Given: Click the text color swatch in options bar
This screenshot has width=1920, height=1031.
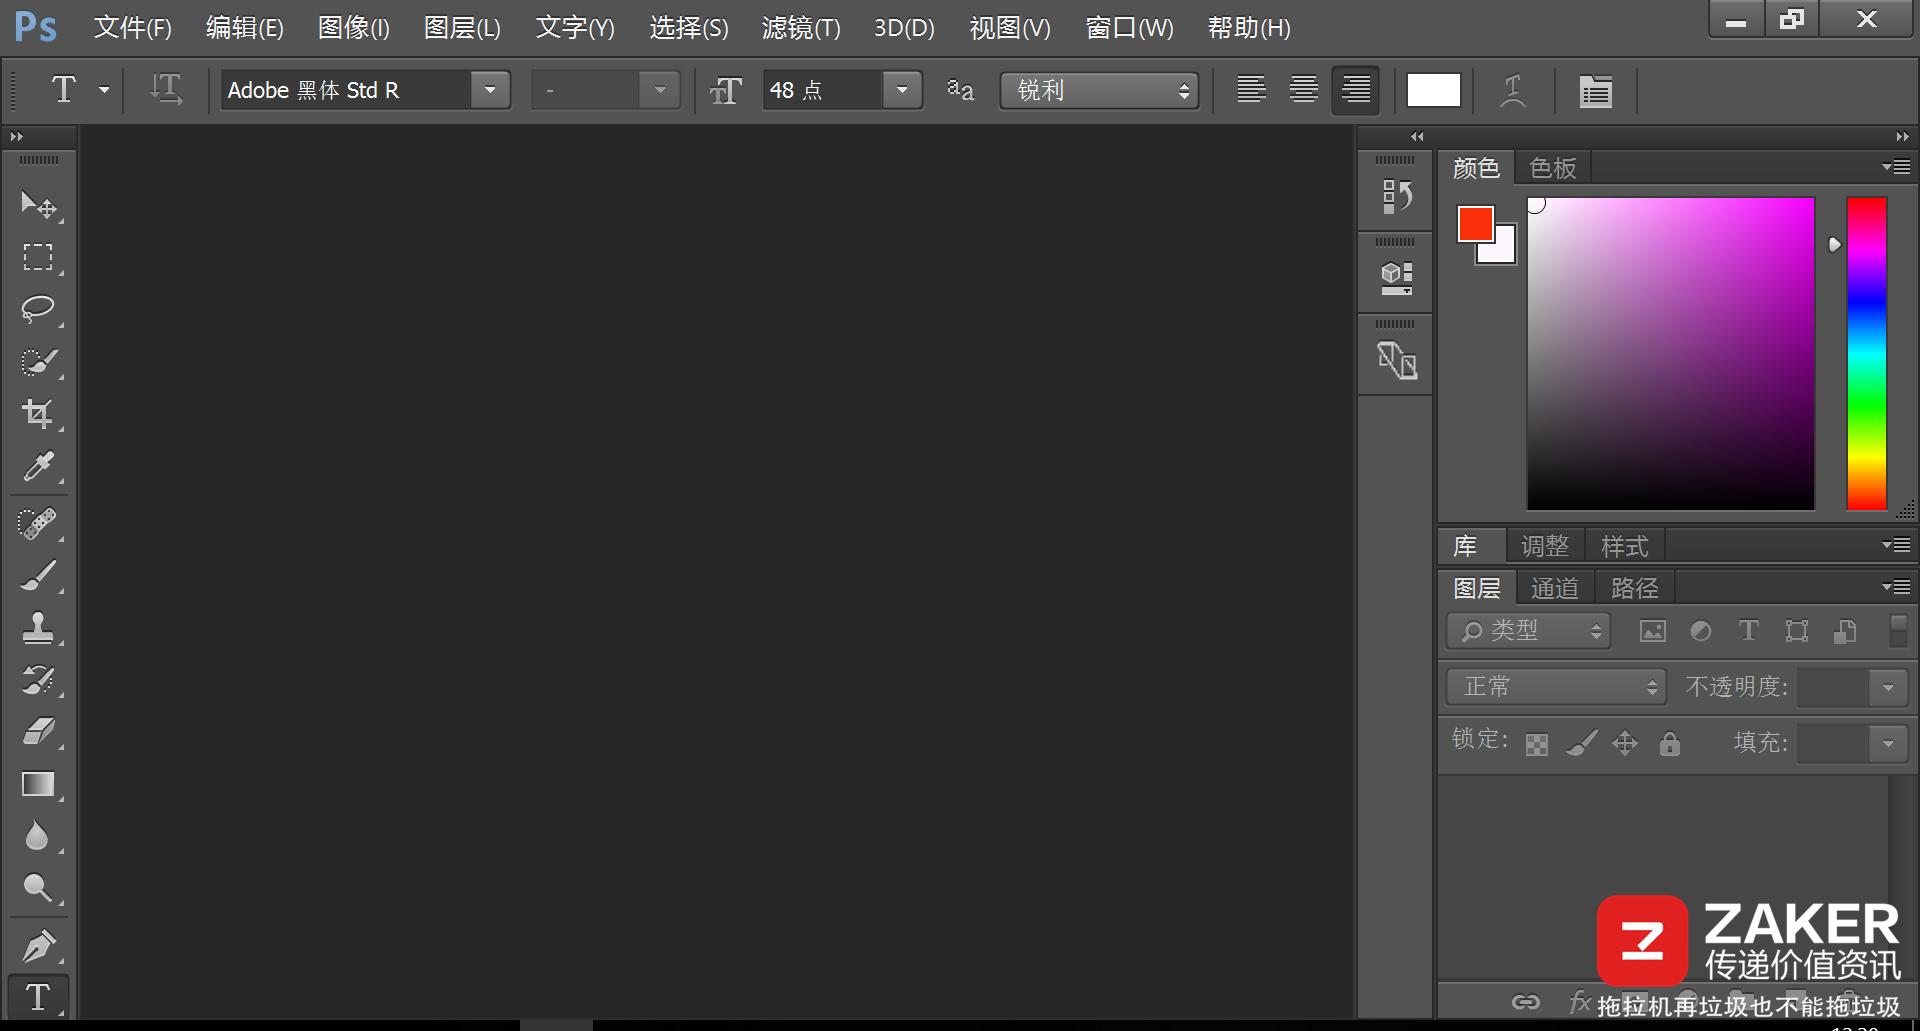Looking at the screenshot, I should click(x=1433, y=90).
